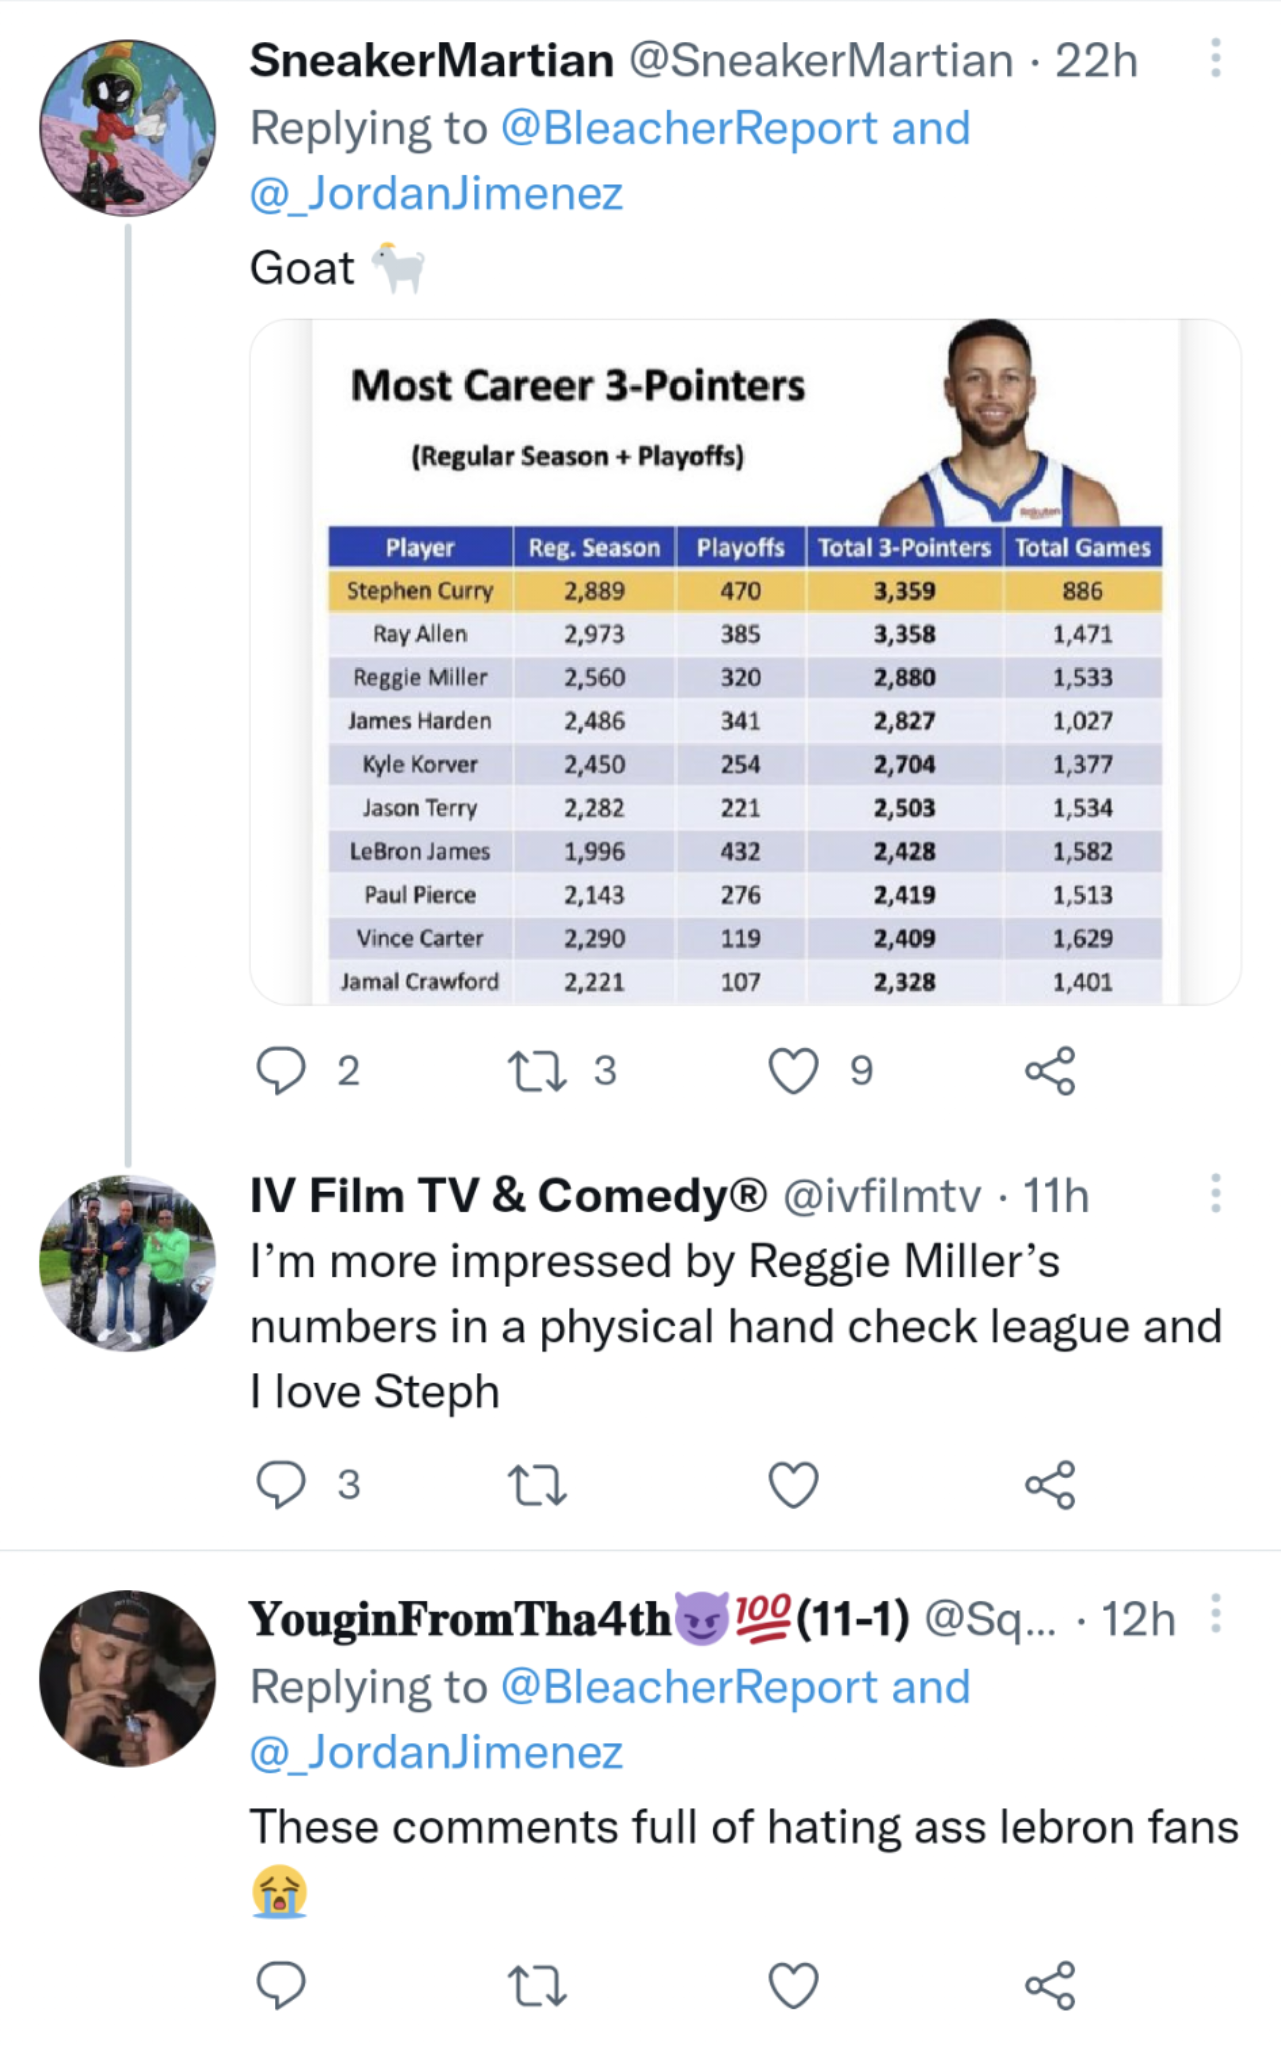Reply to SneakerMartian's Goat tweet
Screen dimensions: 1281x2048
tap(281, 1071)
